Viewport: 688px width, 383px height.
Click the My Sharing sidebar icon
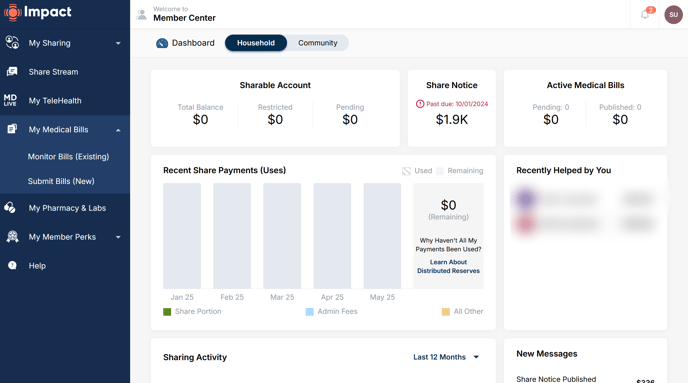[12, 43]
